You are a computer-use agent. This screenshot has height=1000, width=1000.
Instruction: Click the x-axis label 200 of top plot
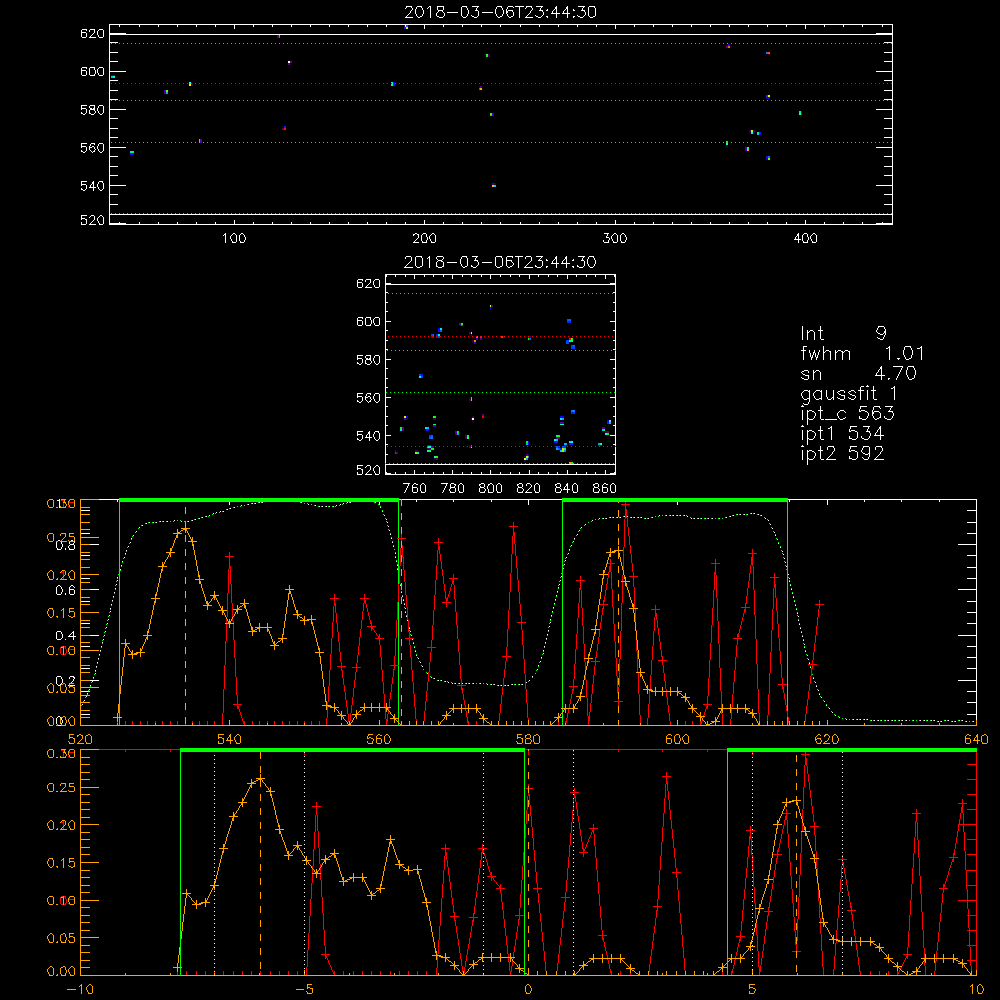[x=424, y=239]
